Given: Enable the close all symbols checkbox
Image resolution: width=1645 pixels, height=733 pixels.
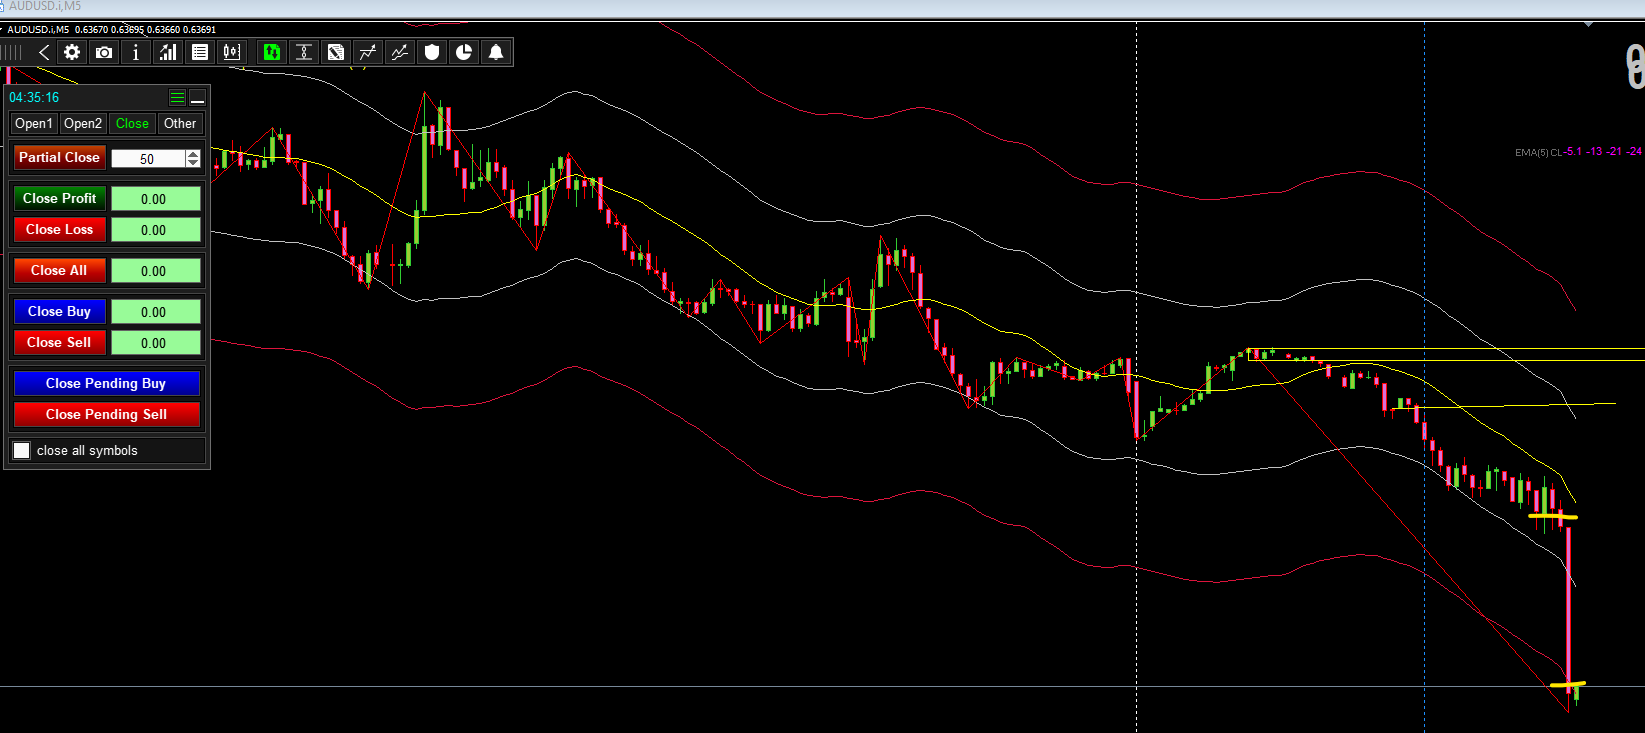Looking at the screenshot, I should pyautogui.click(x=21, y=450).
